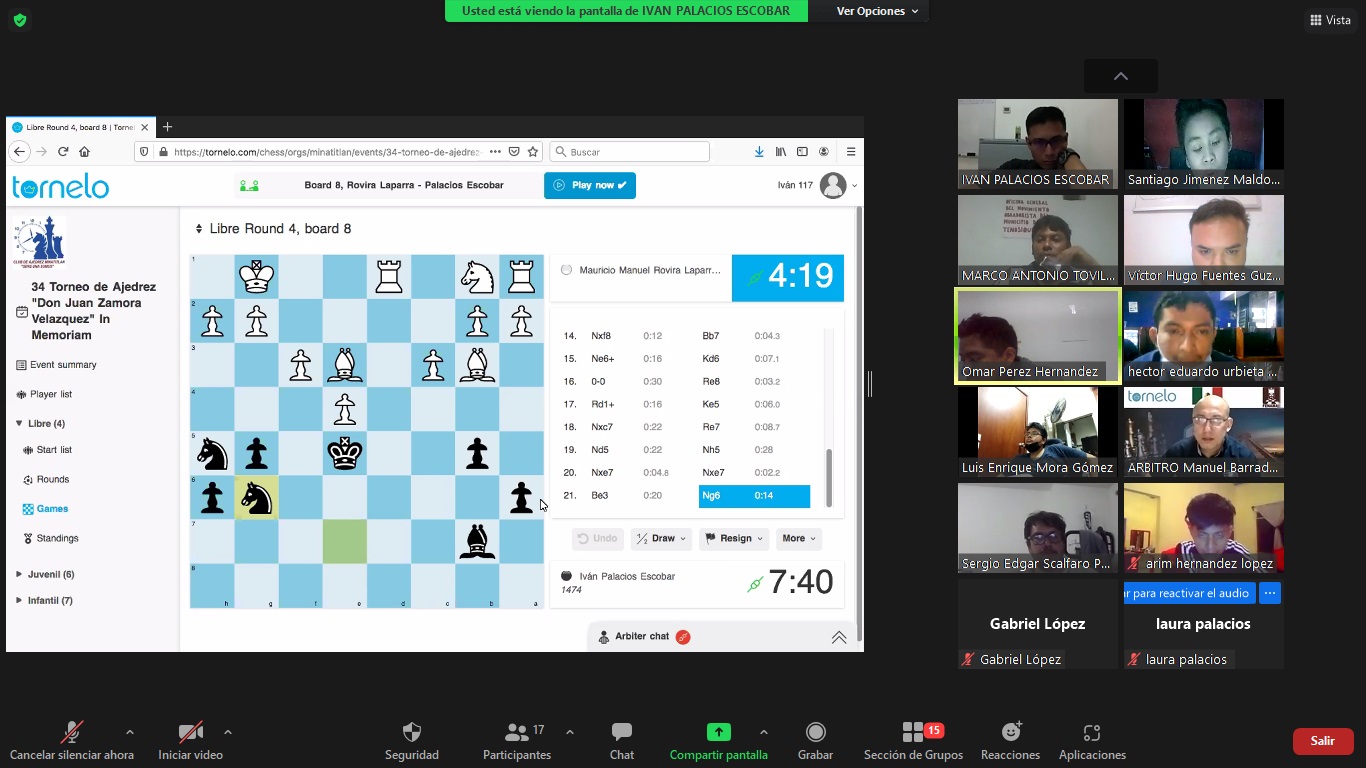
Task: Toggle Compartir pantalla screen sharing
Action: [x=718, y=733]
